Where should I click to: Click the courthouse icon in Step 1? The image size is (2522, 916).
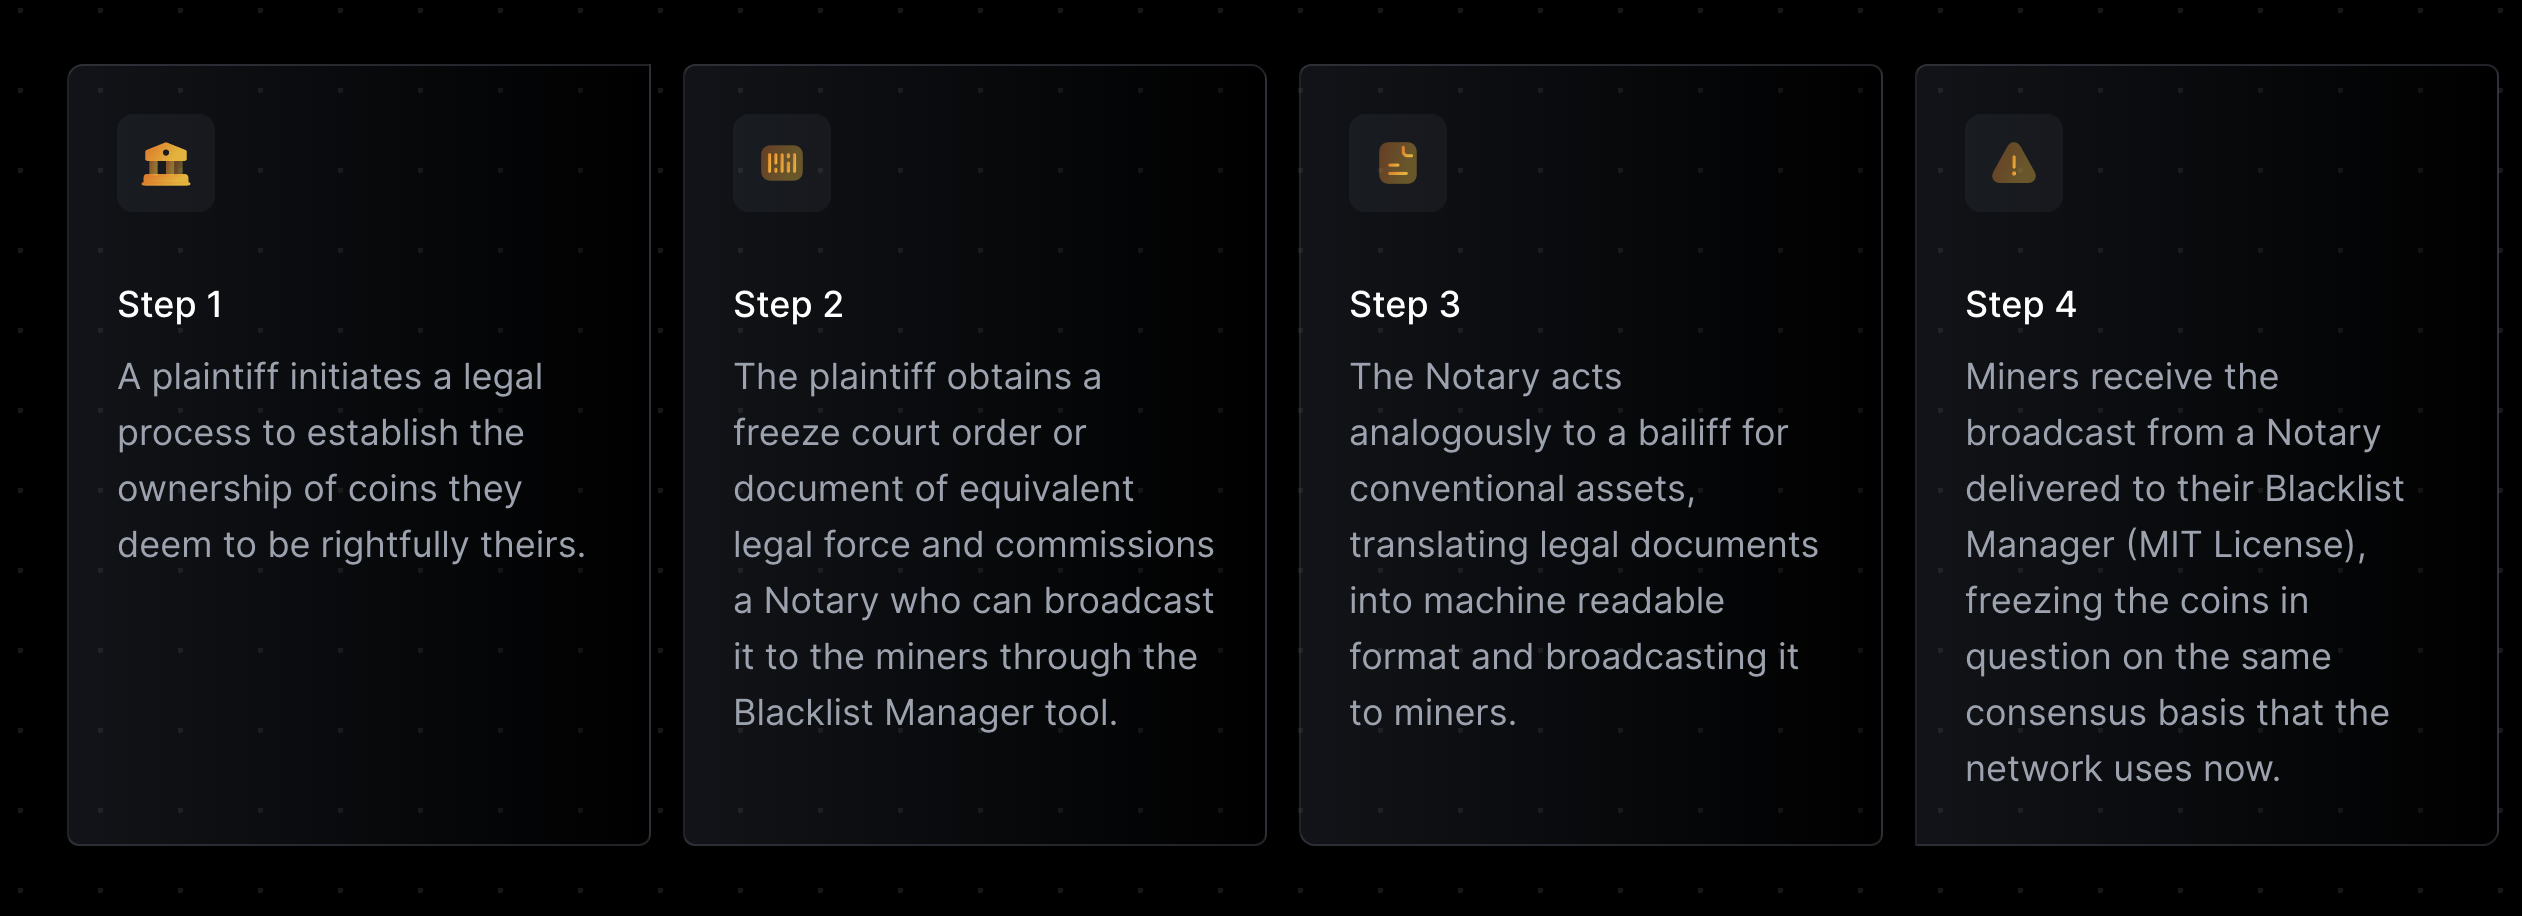coord(166,163)
